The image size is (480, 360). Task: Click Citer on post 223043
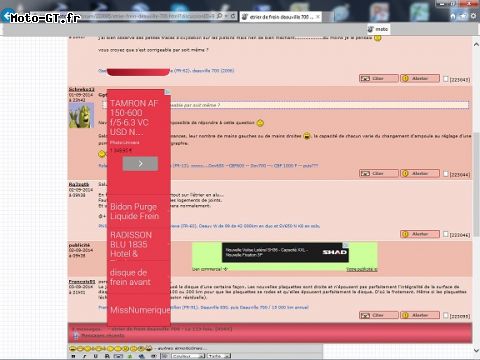379,79
